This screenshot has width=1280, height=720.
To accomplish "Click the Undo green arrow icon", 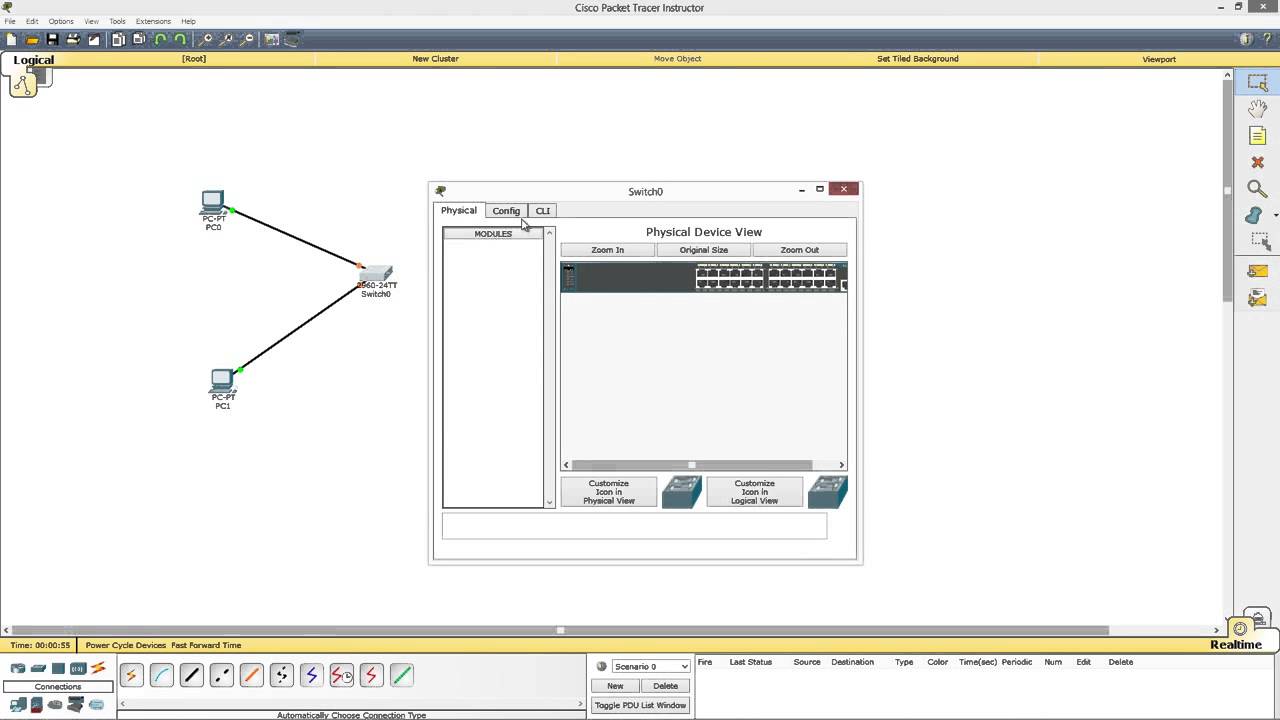I will pos(160,40).
